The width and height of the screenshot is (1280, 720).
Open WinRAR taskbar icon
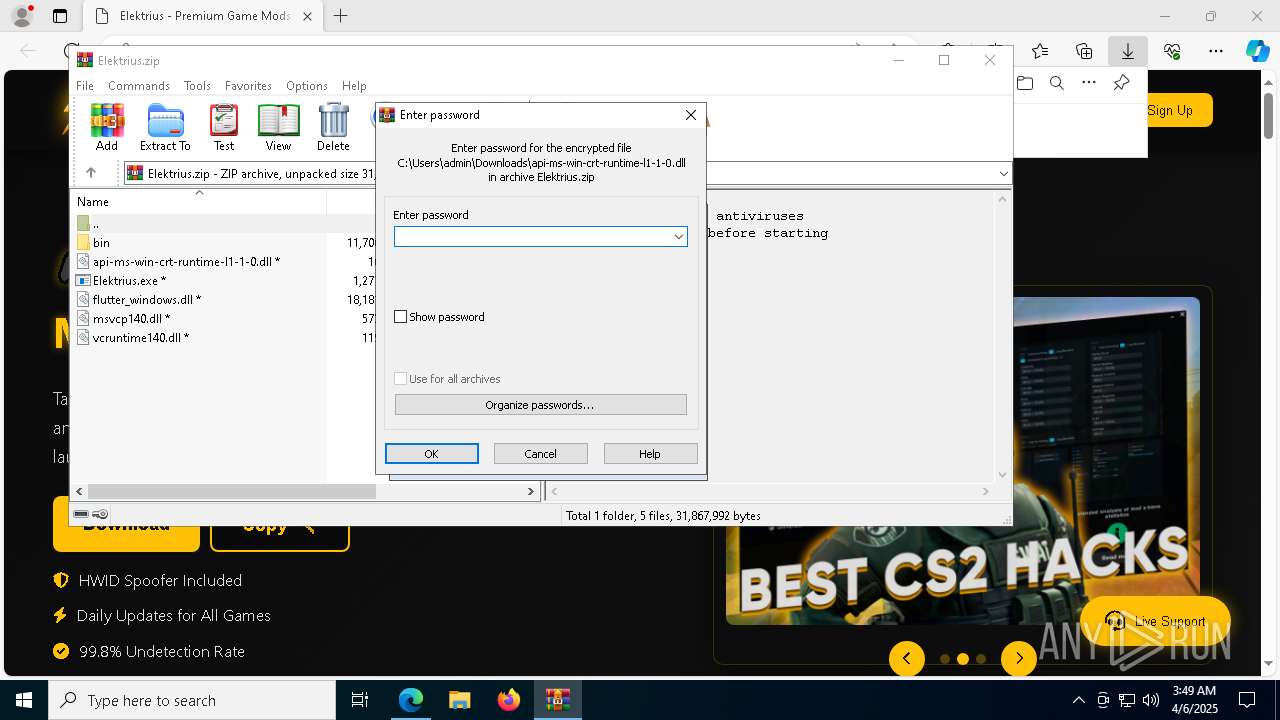point(557,700)
